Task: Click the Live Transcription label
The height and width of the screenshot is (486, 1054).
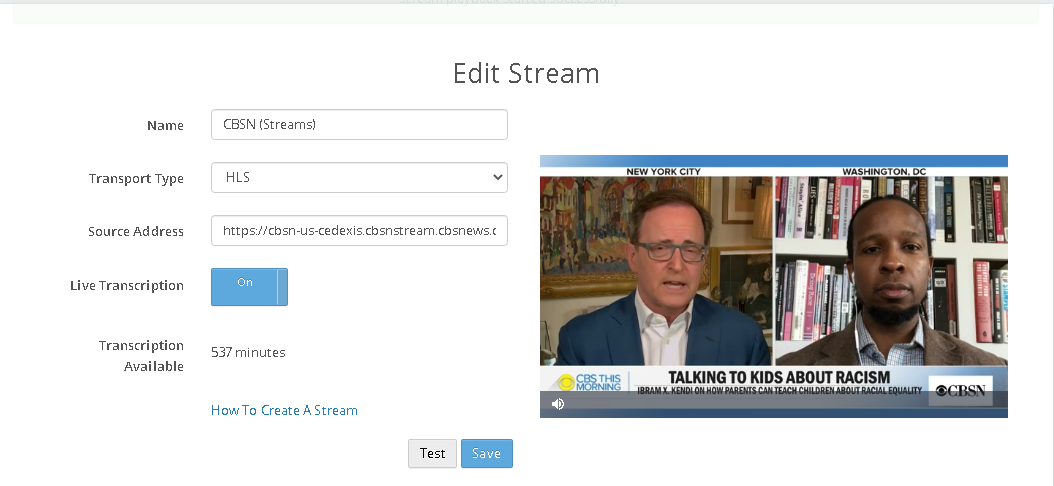Action: [x=127, y=285]
